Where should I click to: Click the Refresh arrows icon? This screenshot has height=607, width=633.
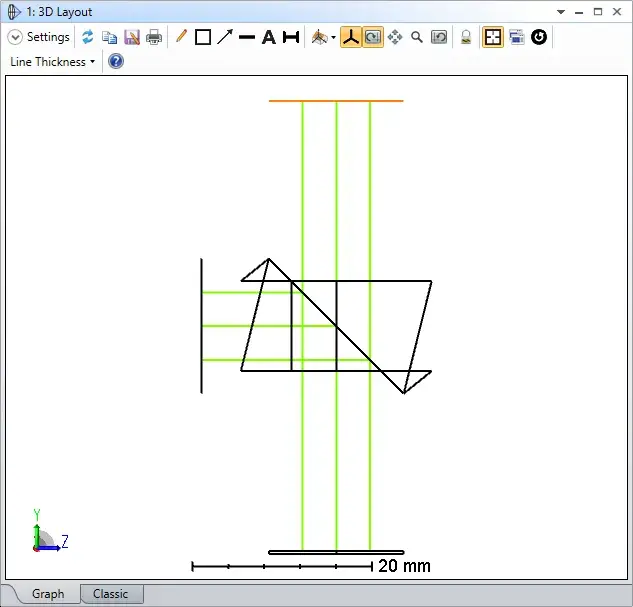click(x=88, y=37)
